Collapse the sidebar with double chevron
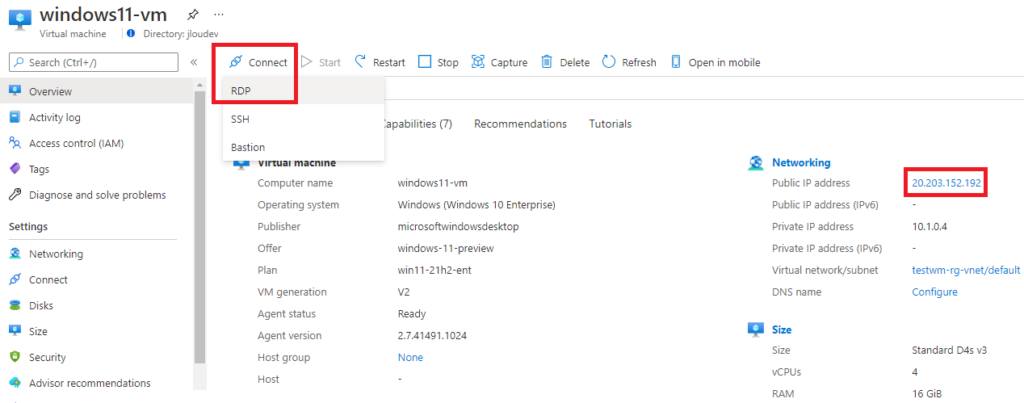 (x=193, y=63)
